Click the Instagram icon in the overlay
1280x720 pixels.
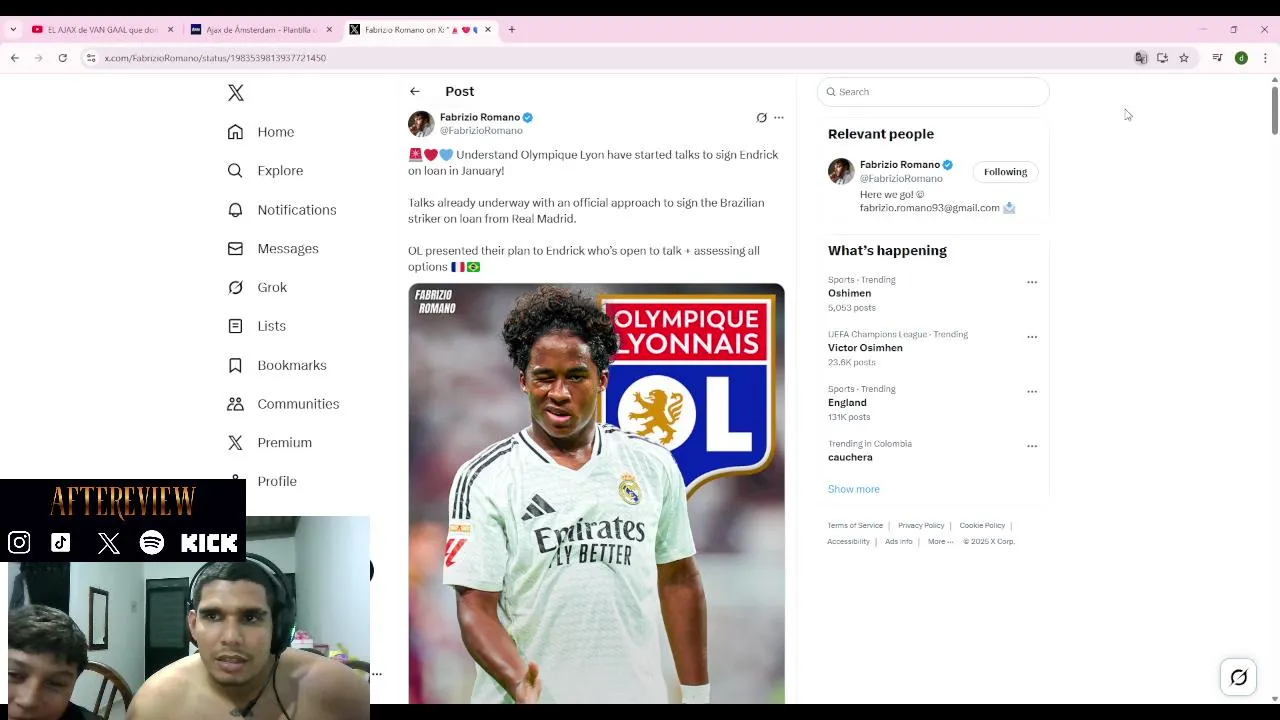[x=19, y=543]
